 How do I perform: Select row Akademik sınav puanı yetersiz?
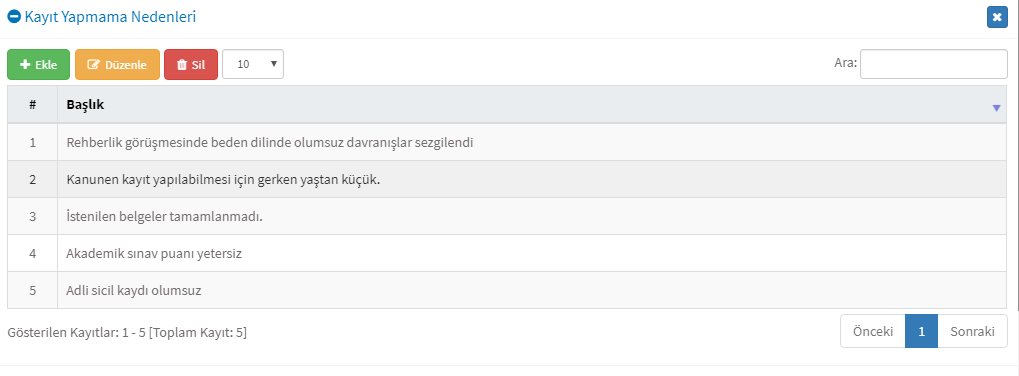click(x=507, y=253)
